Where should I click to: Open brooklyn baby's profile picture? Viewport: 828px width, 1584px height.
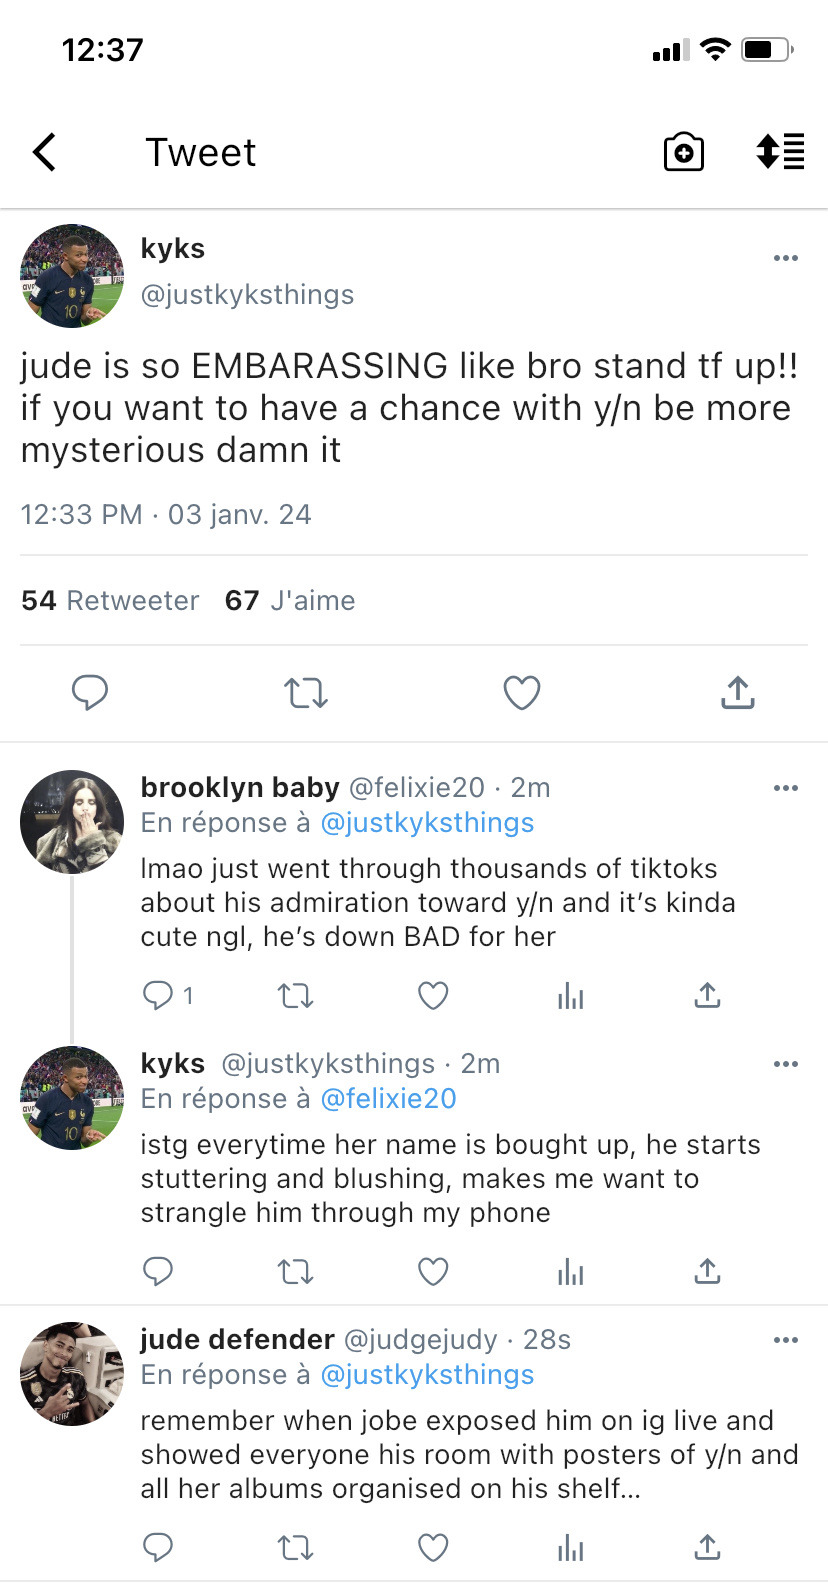[72, 822]
